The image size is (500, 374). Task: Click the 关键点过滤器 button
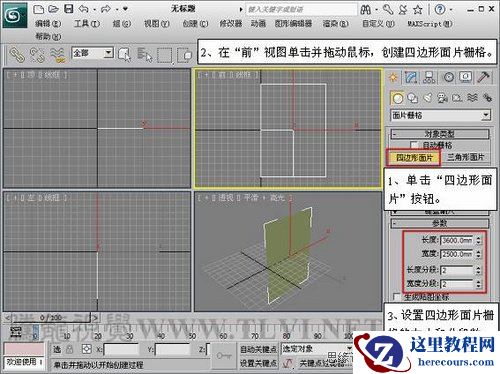click(321, 363)
